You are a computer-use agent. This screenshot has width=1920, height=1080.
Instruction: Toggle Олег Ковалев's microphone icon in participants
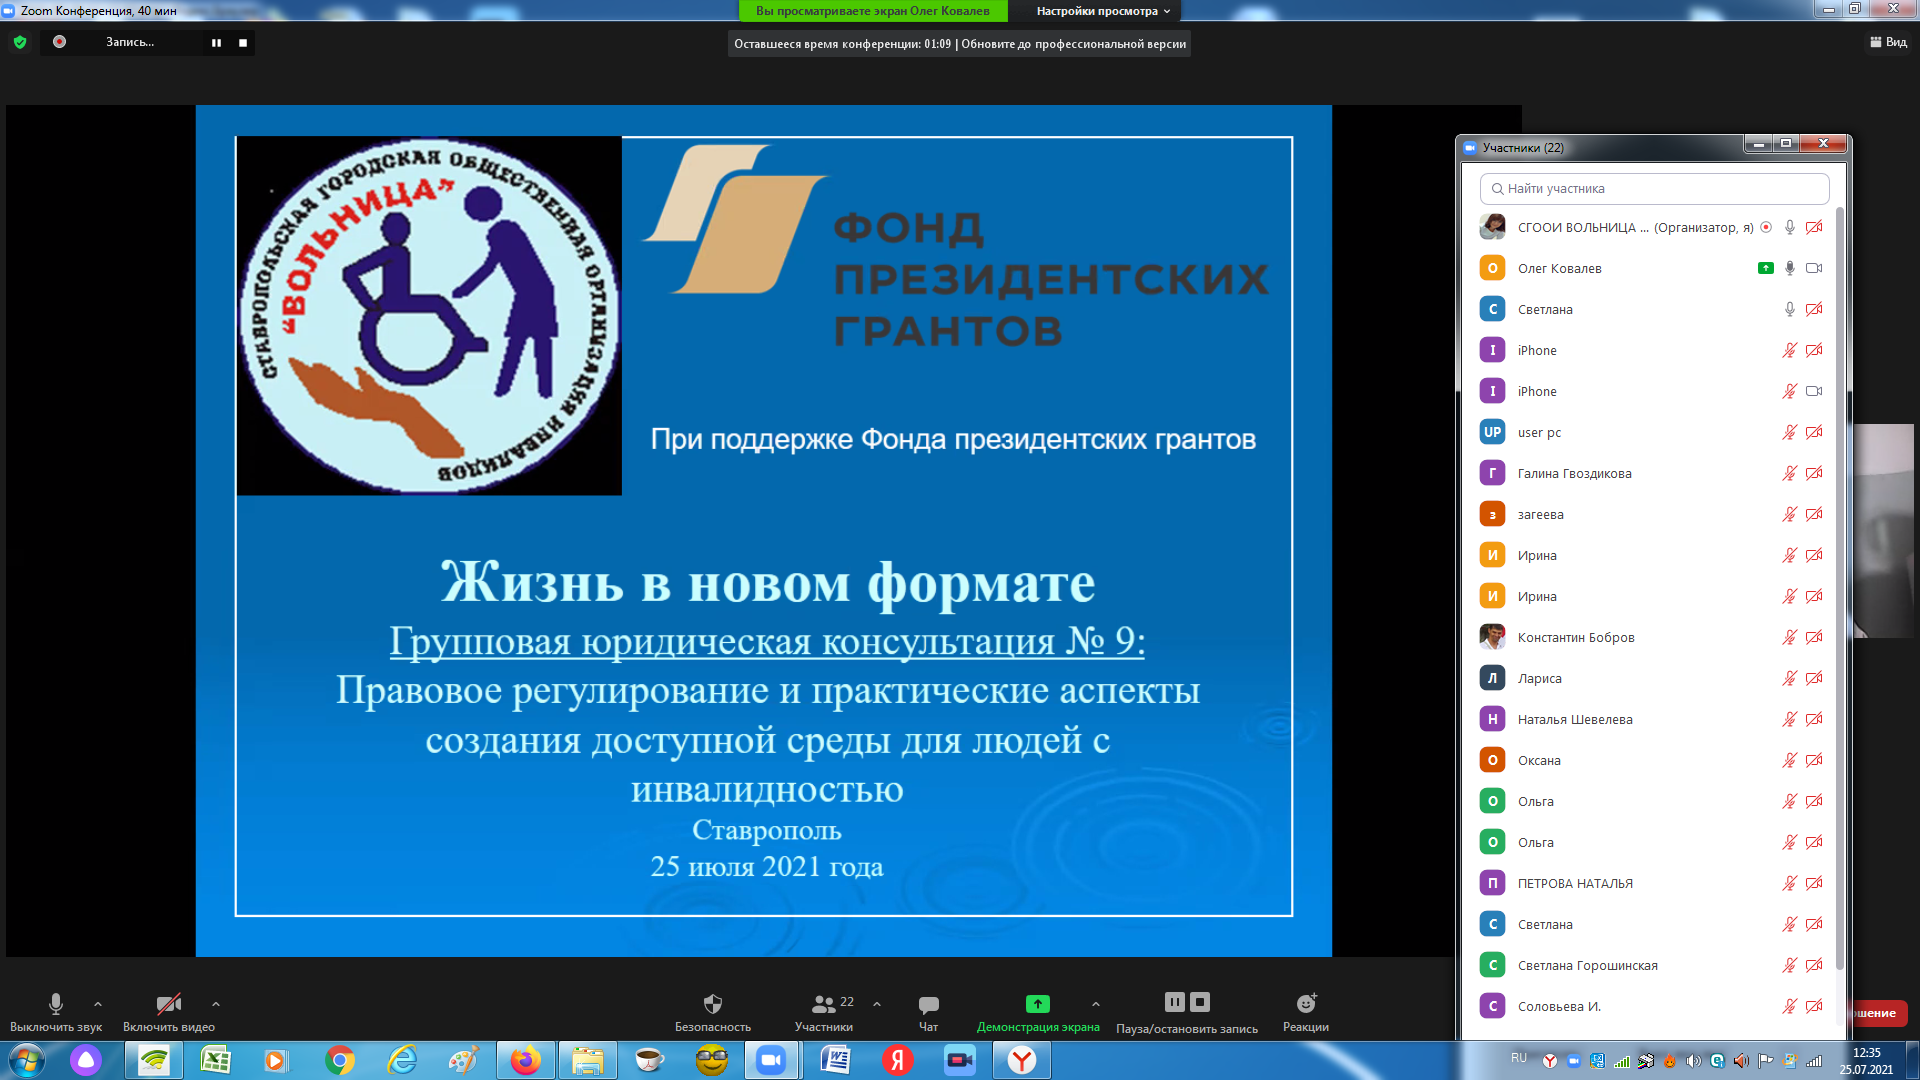pyautogui.click(x=1789, y=268)
